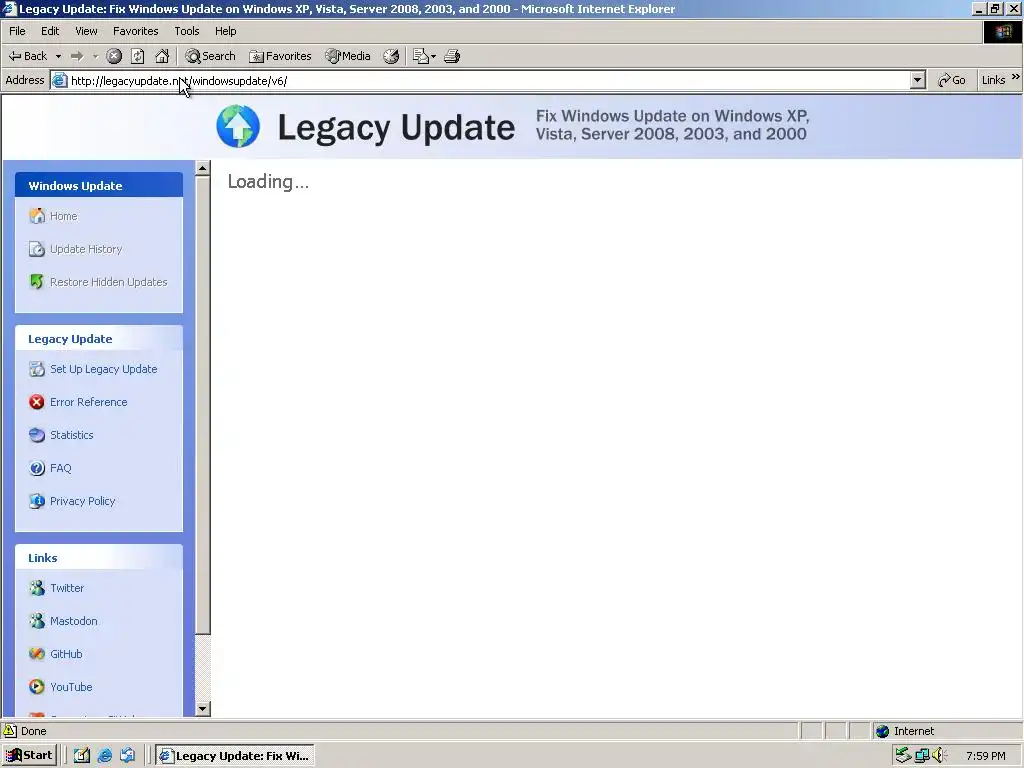
Task: Click the Privacy Policy info icon
Action: [x=37, y=501]
